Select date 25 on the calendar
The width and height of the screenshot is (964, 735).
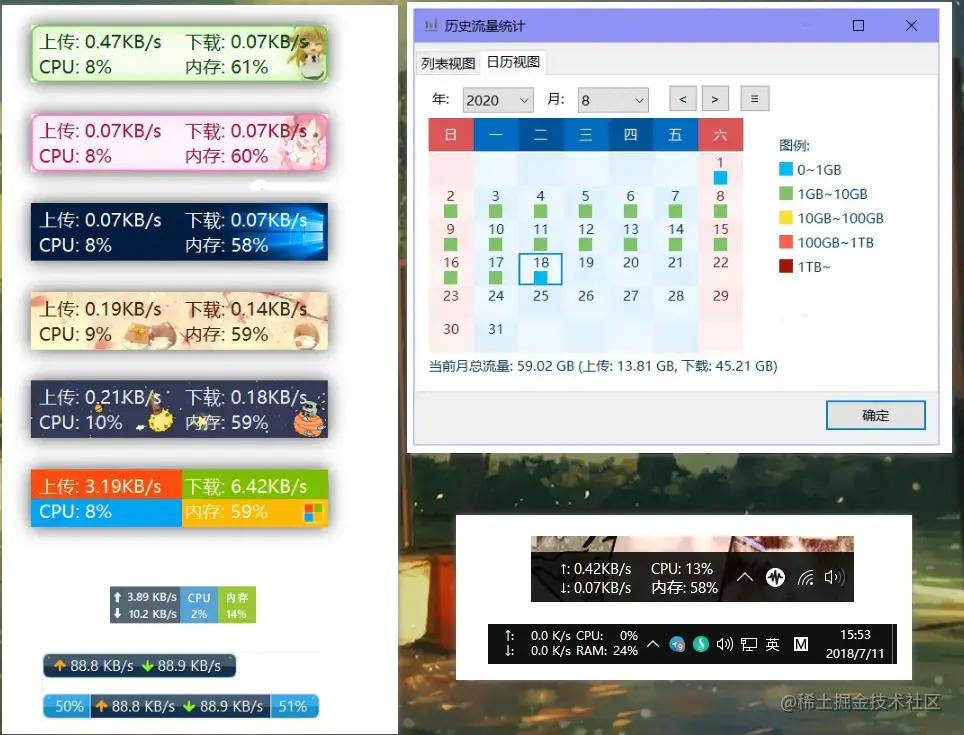coord(540,296)
